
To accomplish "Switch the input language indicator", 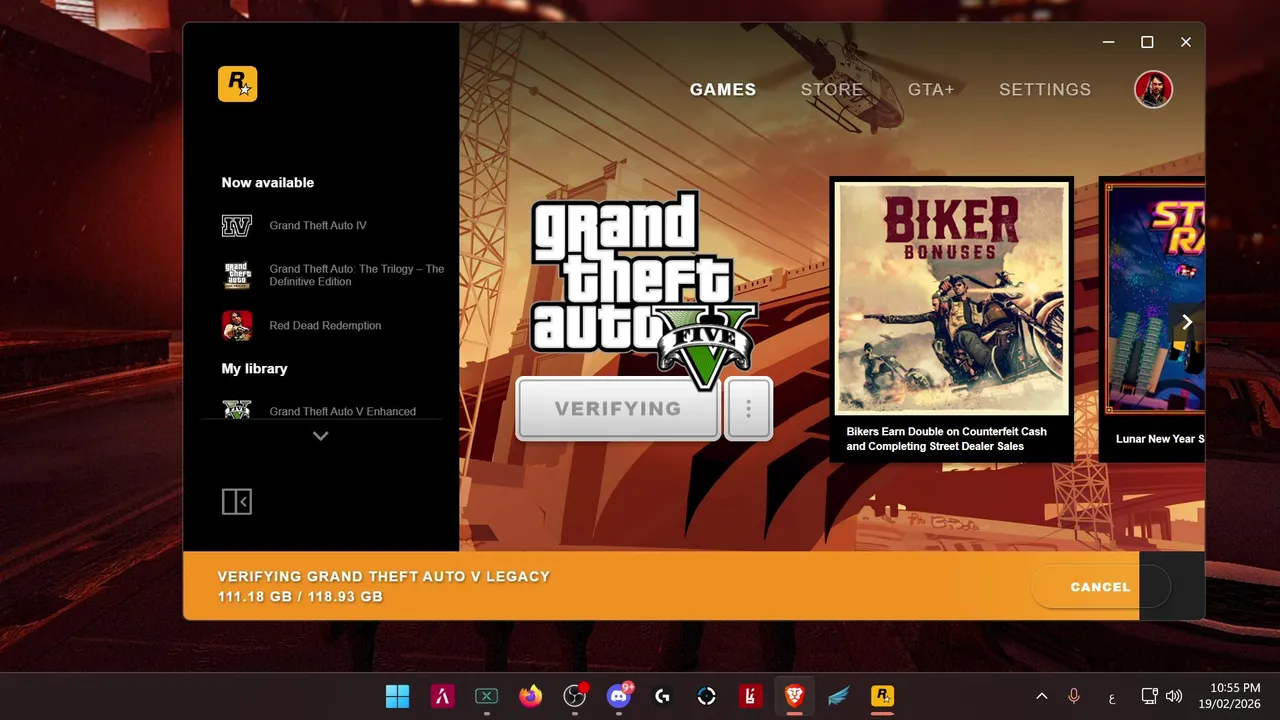I will (x=1111, y=697).
